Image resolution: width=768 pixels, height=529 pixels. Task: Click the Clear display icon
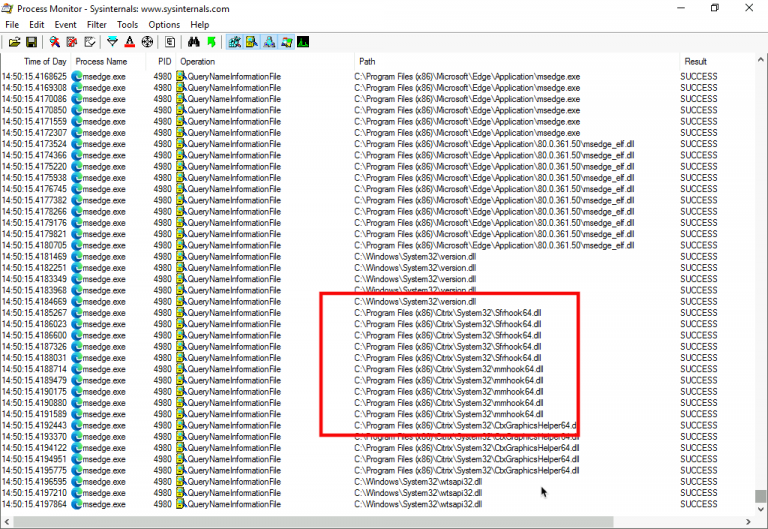pyautogui.click(x=89, y=42)
